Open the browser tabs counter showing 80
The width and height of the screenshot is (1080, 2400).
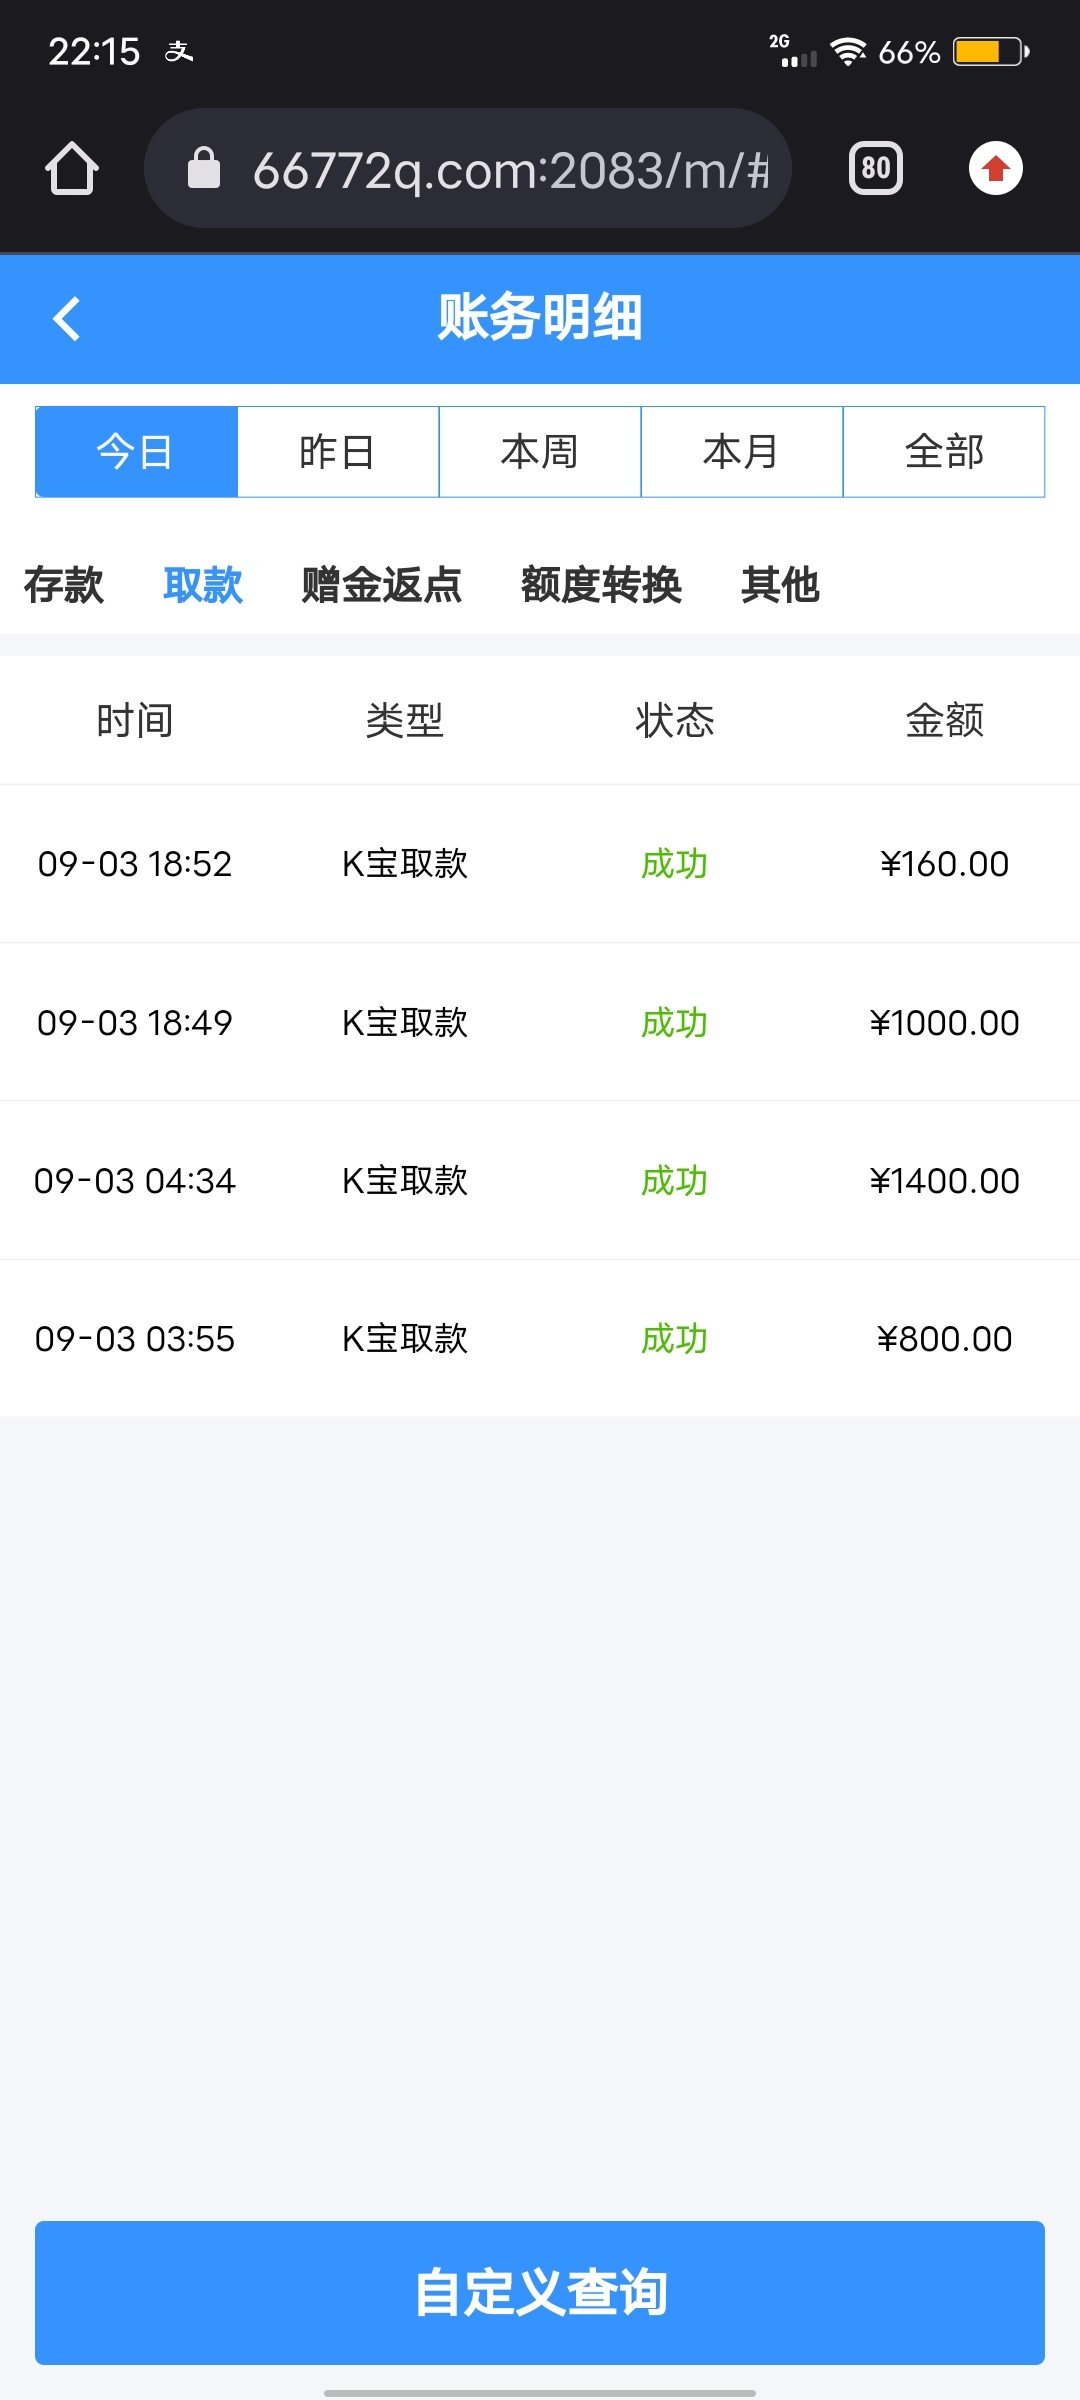pyautogui.click(x=875, y=168)
